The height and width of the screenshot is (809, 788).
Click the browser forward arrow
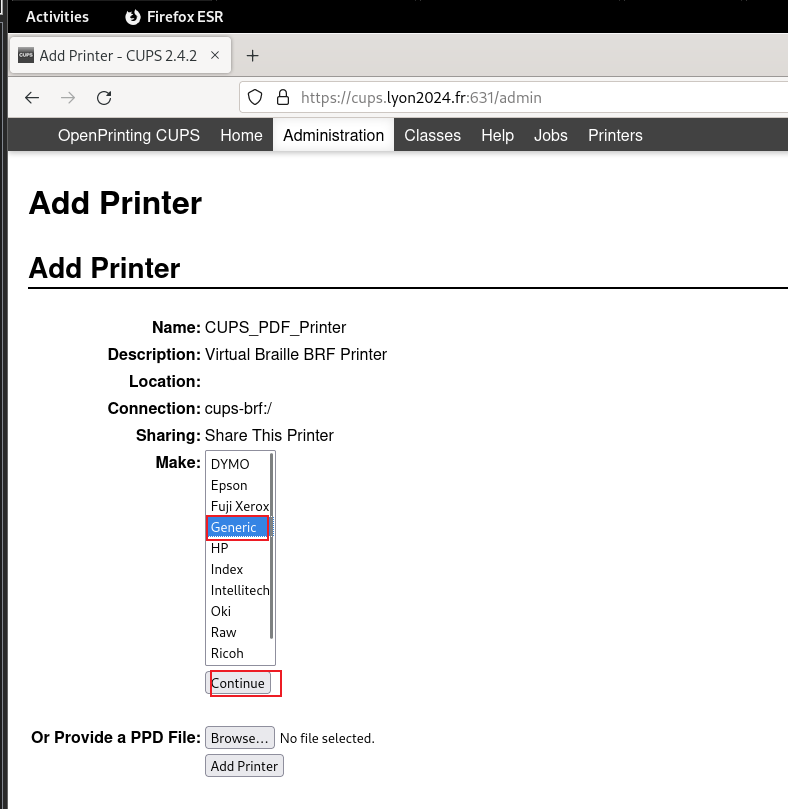tap(68, 98)
